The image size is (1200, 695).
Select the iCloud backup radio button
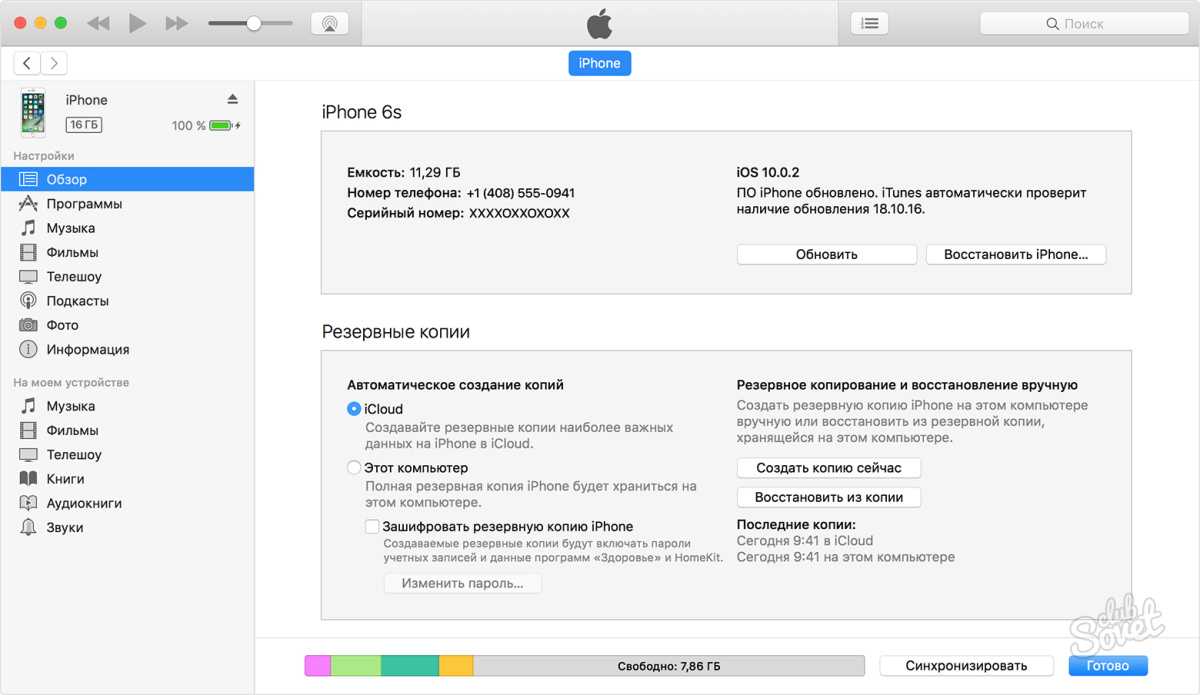pos(354,409)
